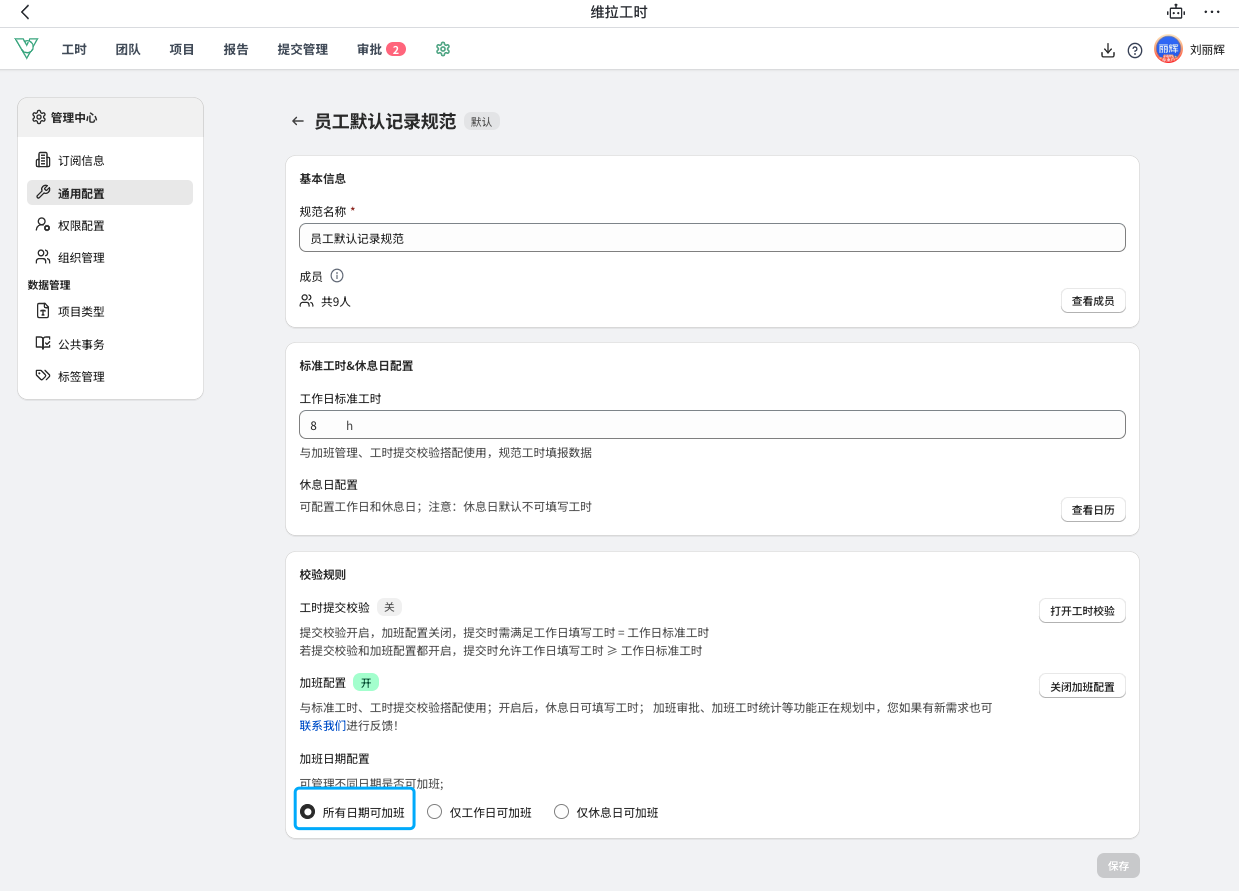Click the 关闭加班配置 button

coord(1082,687)
